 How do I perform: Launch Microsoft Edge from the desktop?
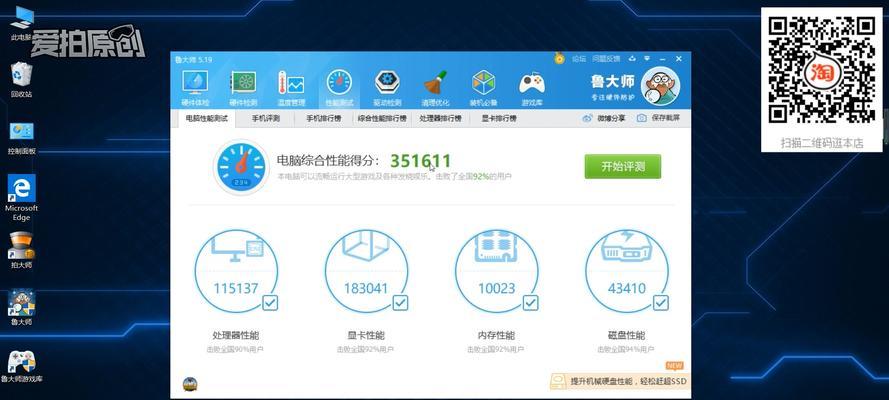pos(22,197)
